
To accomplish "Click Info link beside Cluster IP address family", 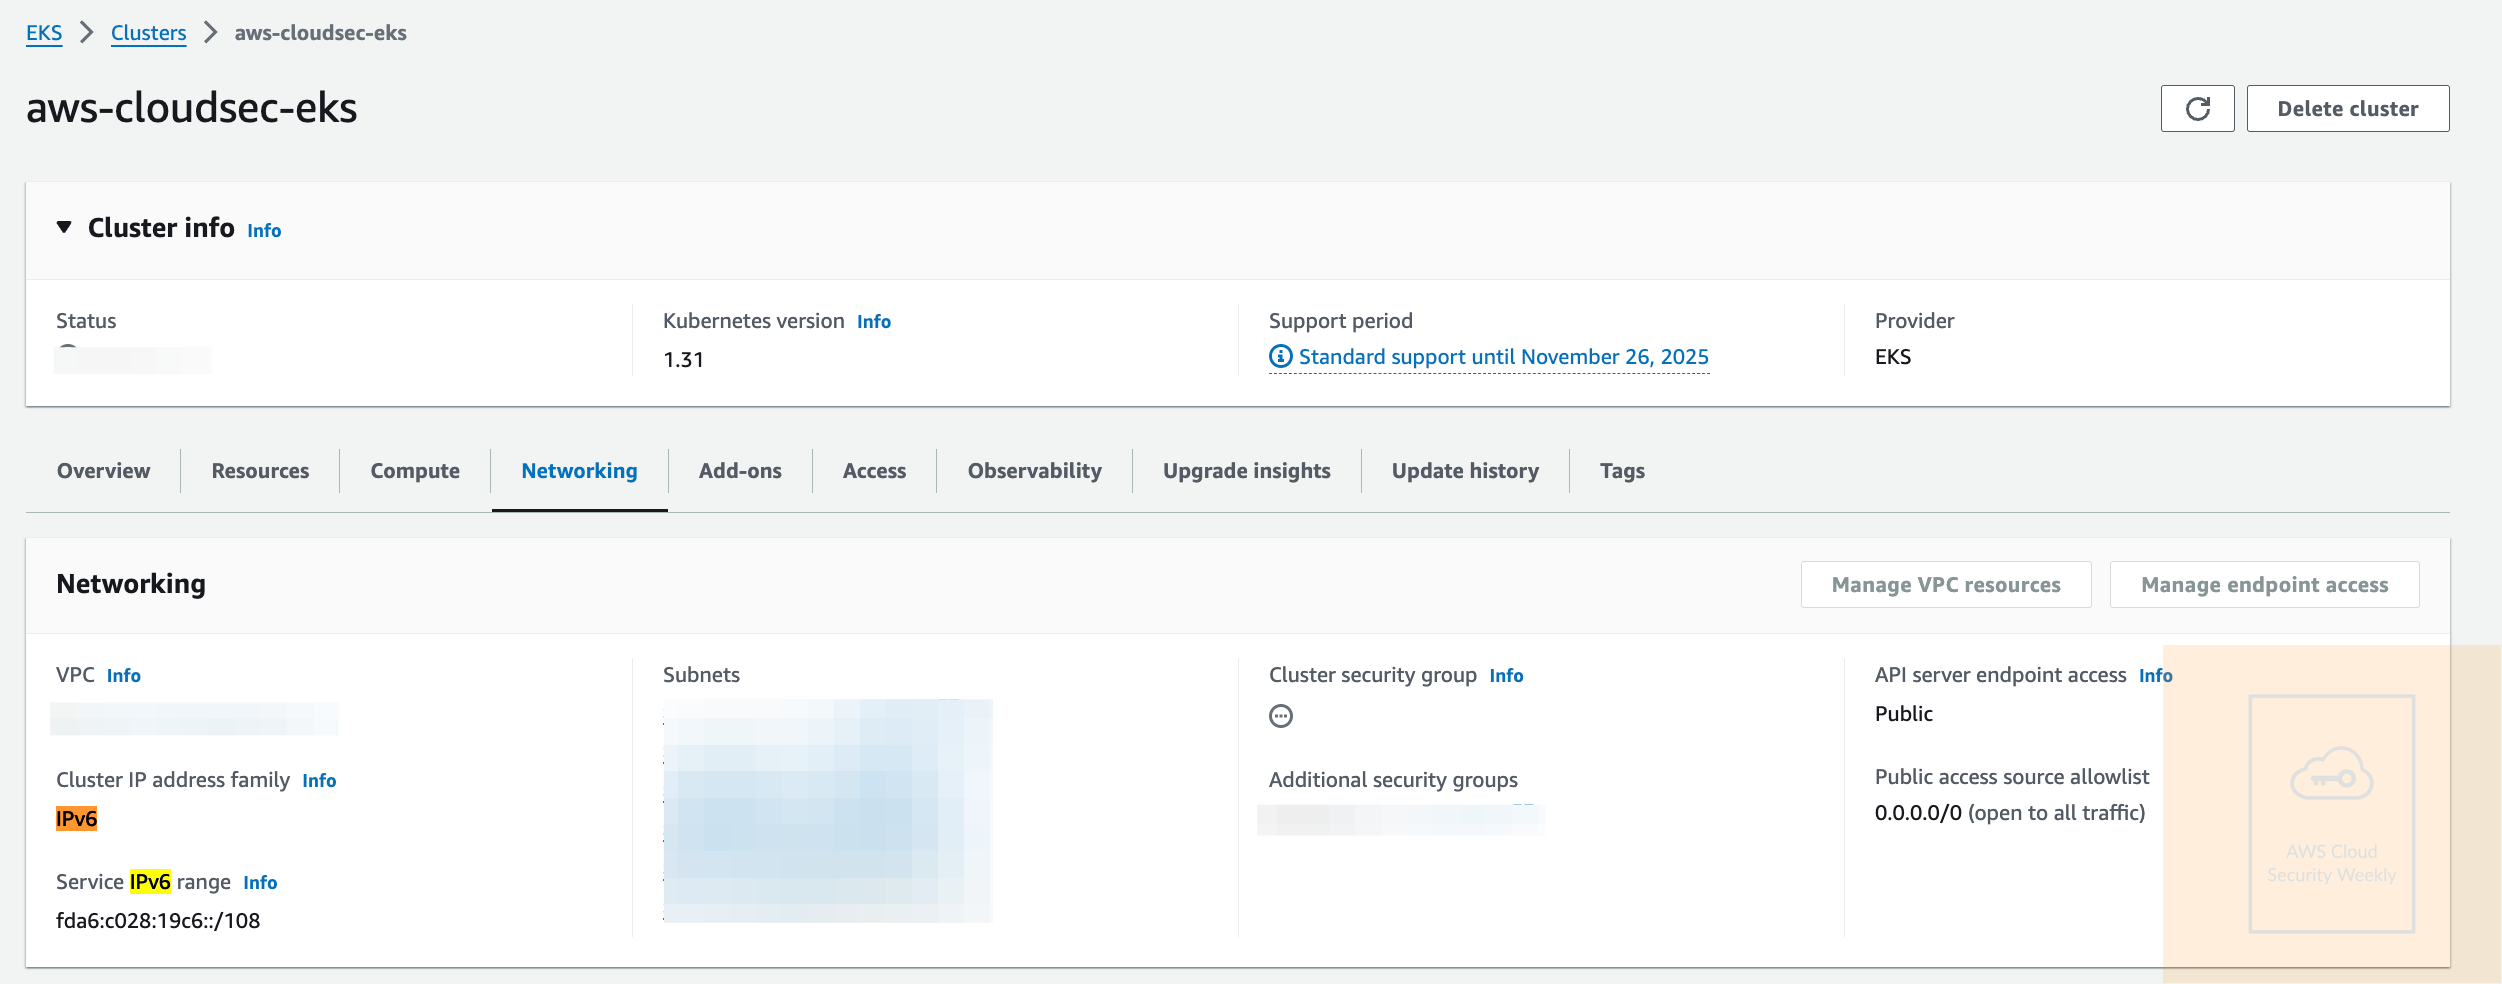I will (x=319, y=781).
